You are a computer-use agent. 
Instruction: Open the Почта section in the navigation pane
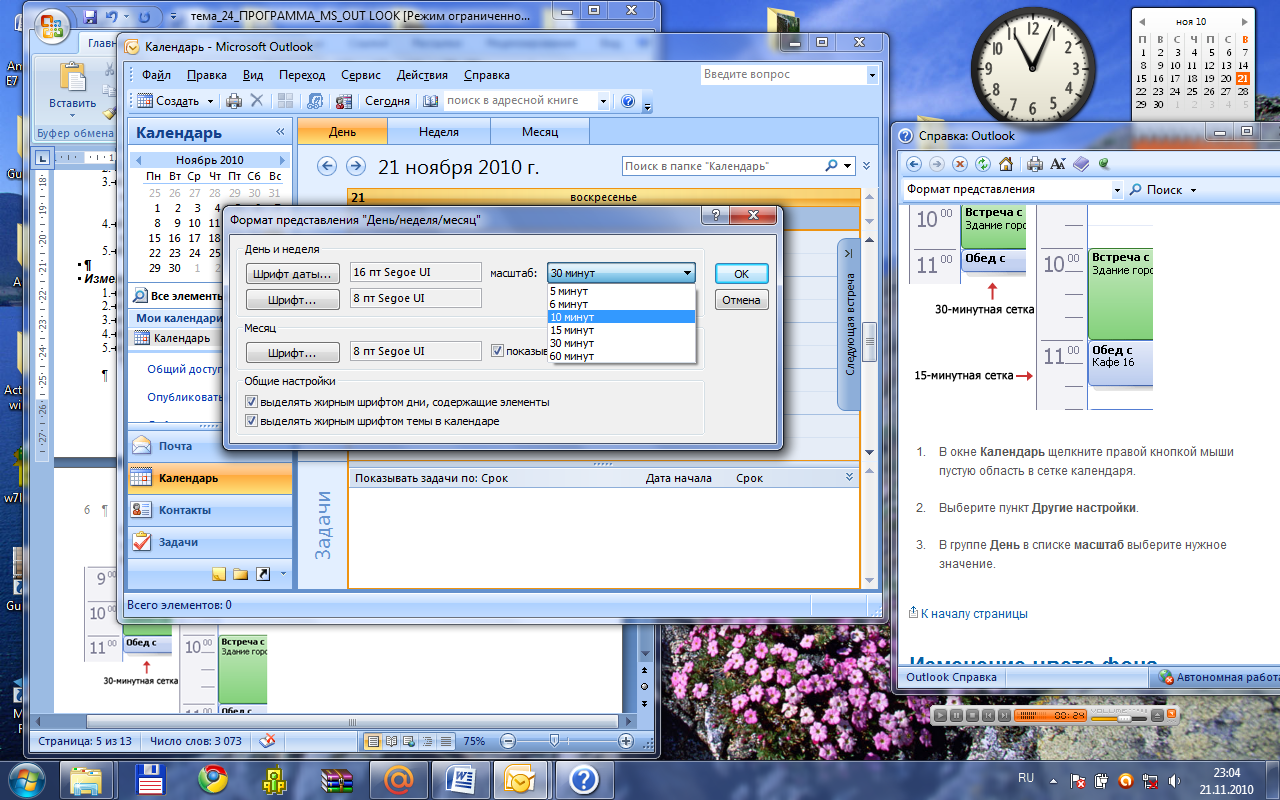[x=210, y=446]
